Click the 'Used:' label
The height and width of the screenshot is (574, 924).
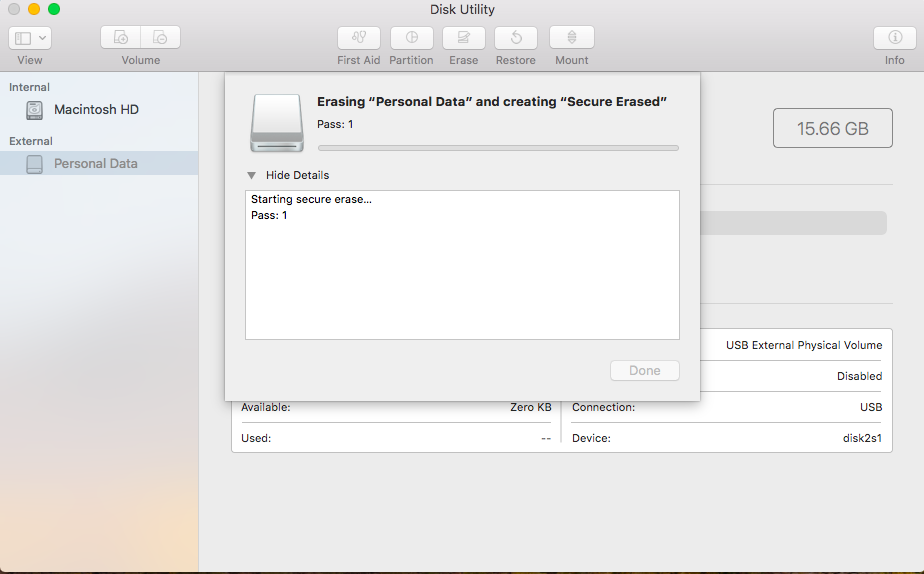click(x=256, y=438)
